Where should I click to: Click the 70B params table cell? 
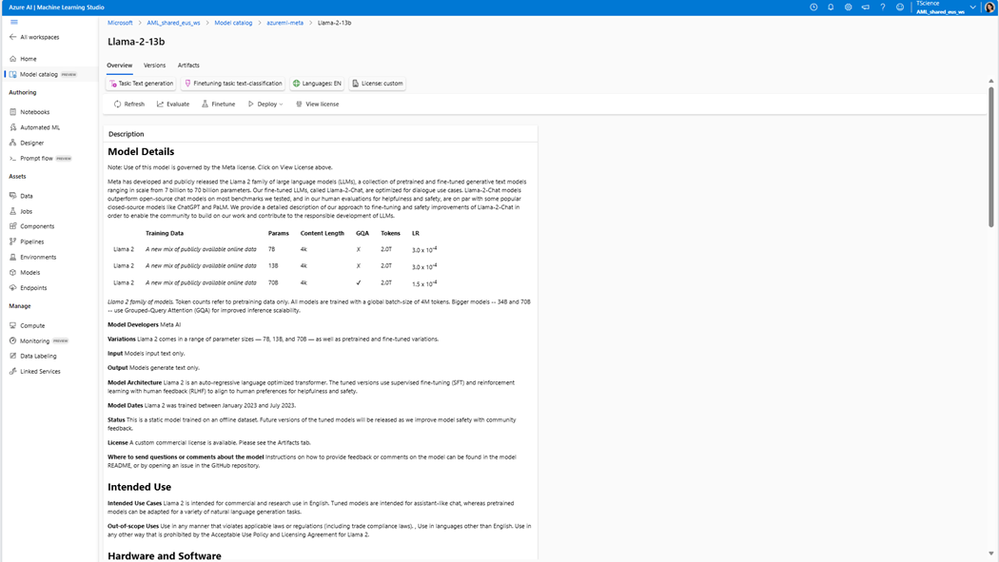273,282
